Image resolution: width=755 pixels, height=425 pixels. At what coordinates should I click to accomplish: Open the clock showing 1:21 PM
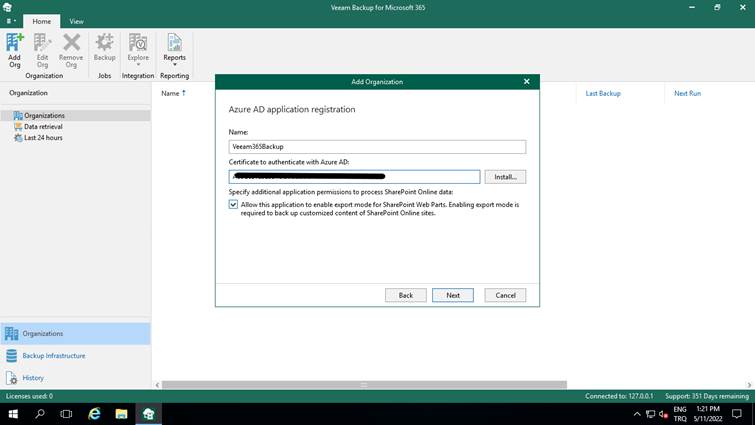(x=708, y=414)
